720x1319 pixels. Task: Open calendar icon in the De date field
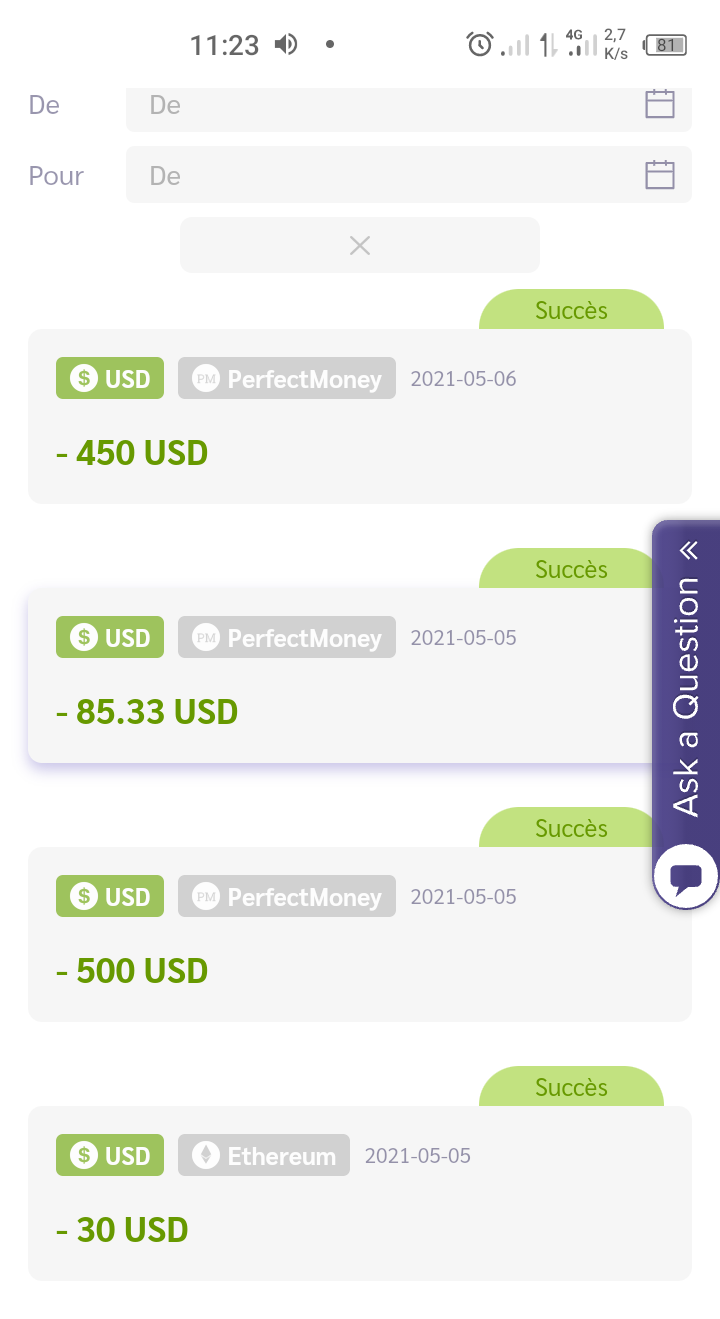coord(660,104)
